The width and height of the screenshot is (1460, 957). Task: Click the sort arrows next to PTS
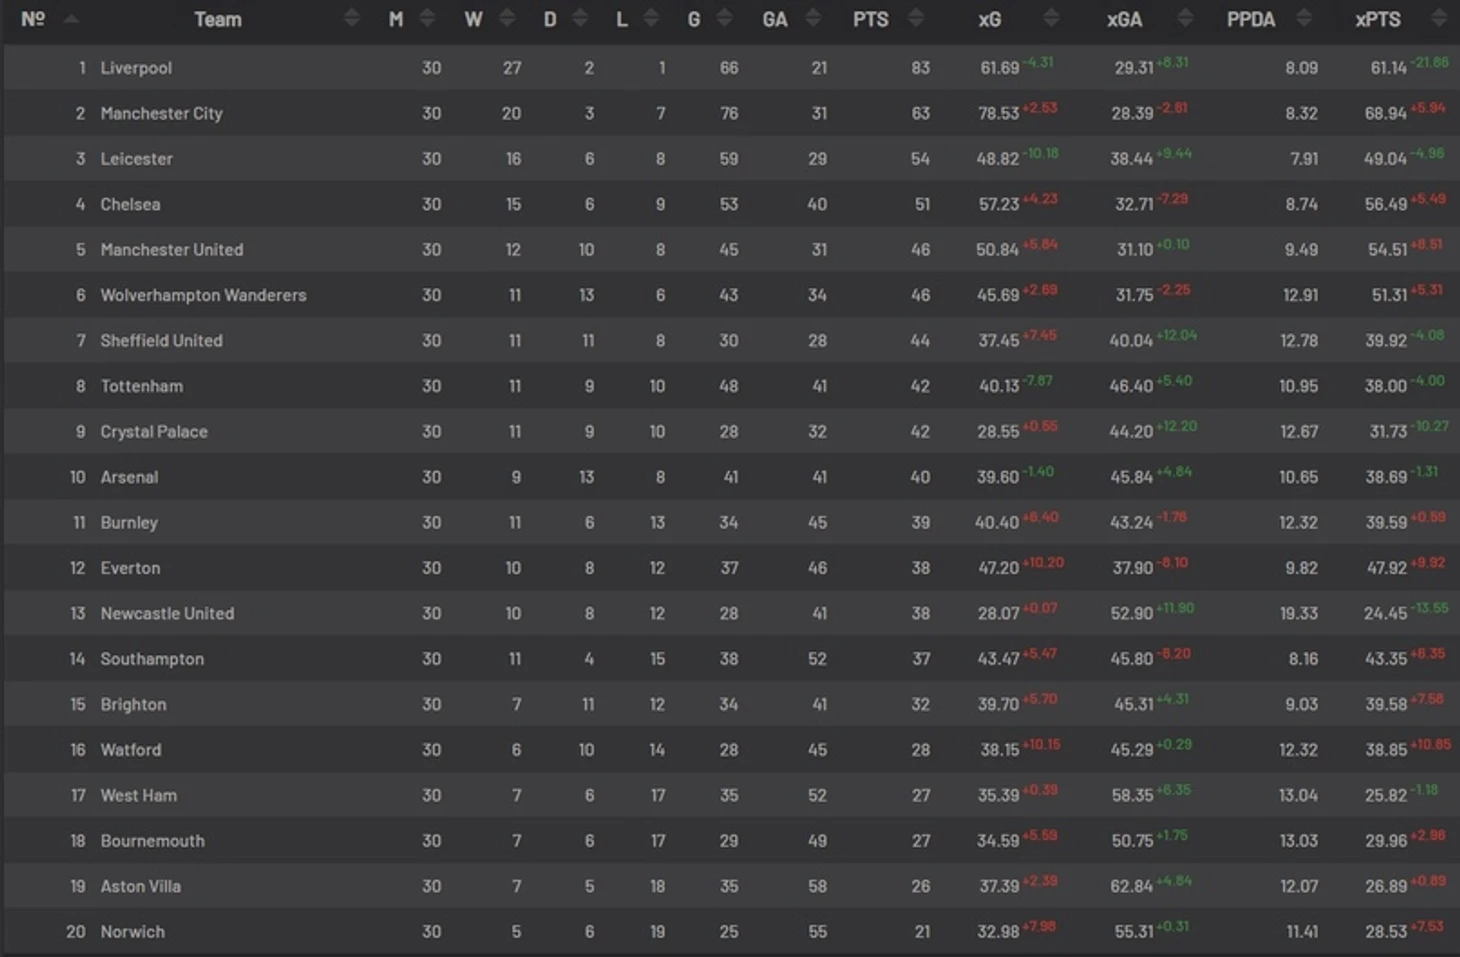tap(915, 18)
